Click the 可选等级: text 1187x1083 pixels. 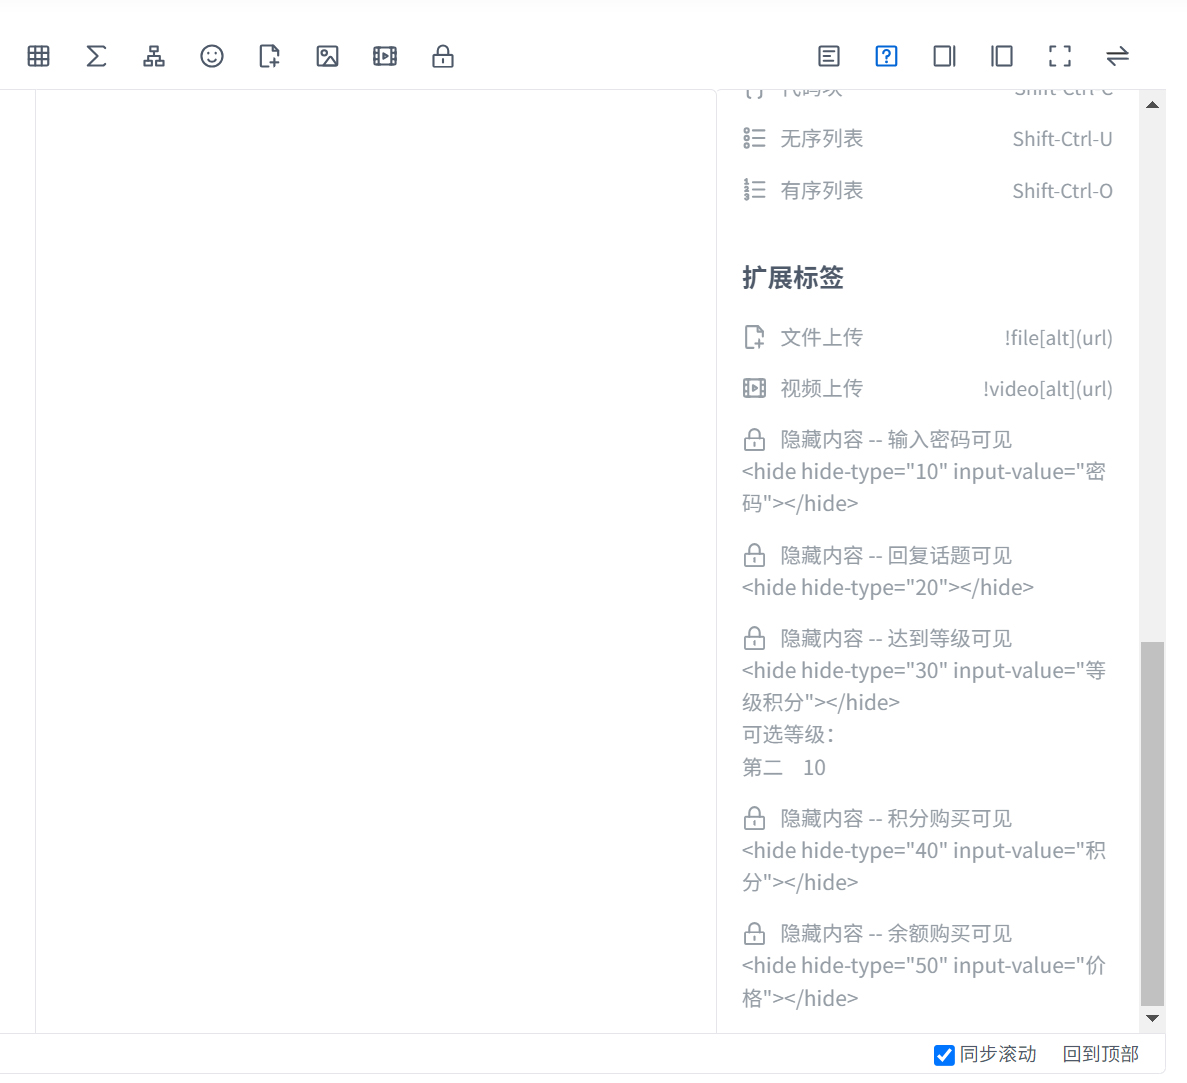point(788,735)
